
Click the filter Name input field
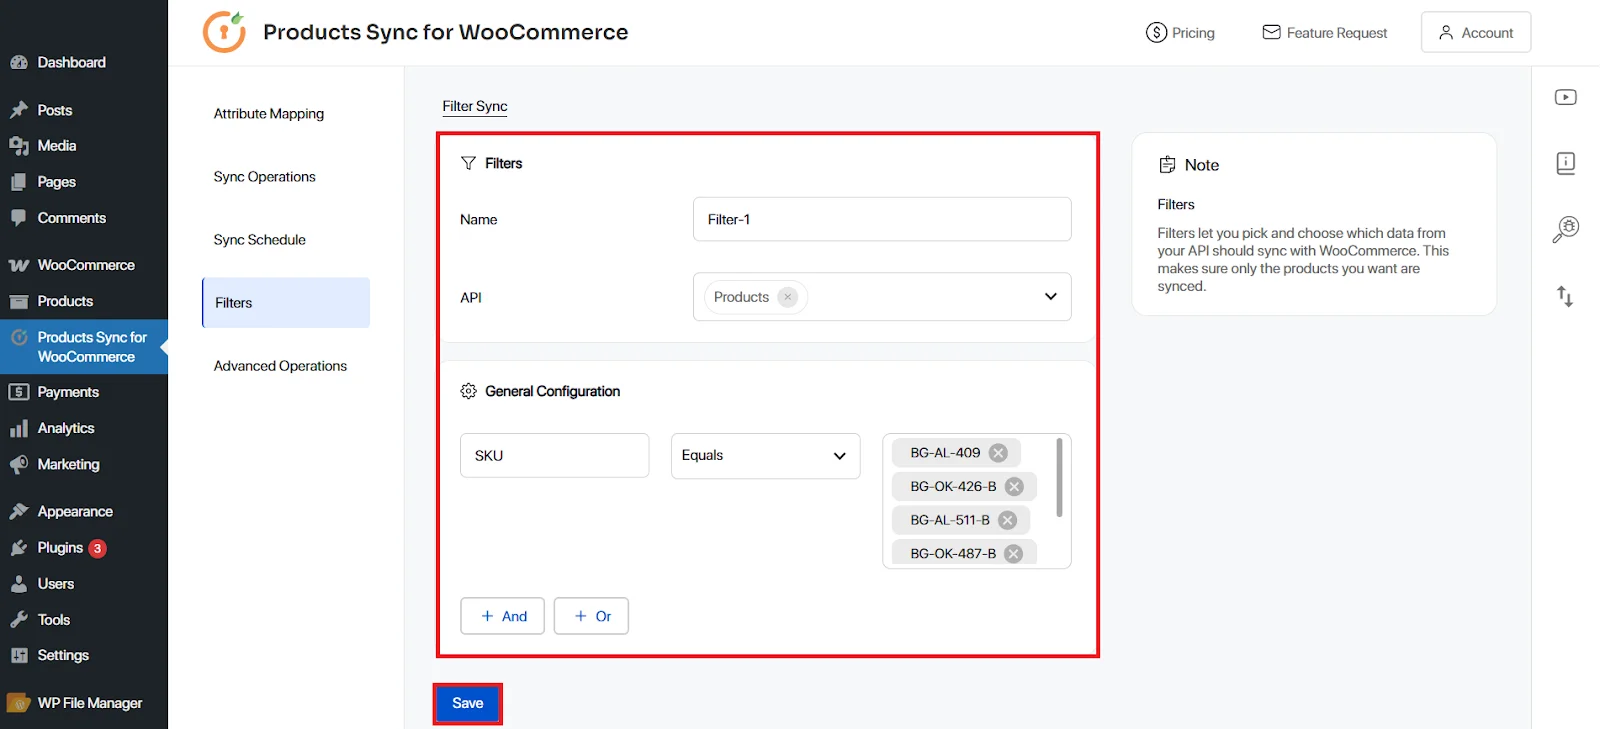(882, 219)
